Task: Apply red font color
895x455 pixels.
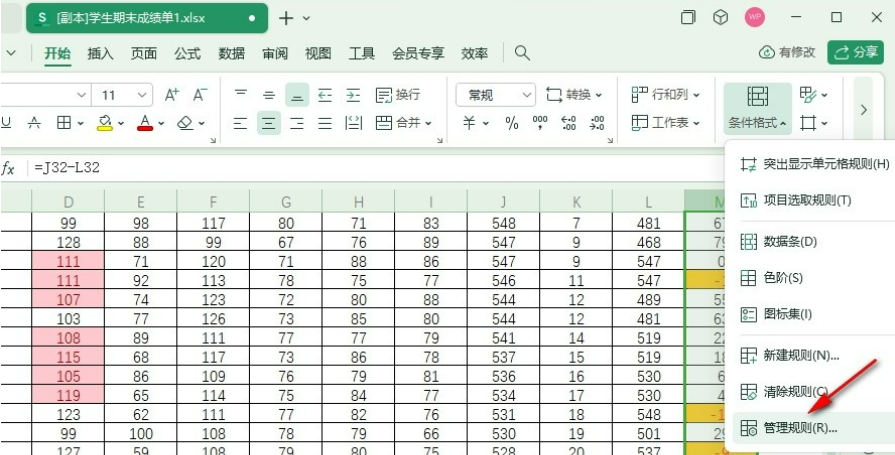Action: (146, 123)
